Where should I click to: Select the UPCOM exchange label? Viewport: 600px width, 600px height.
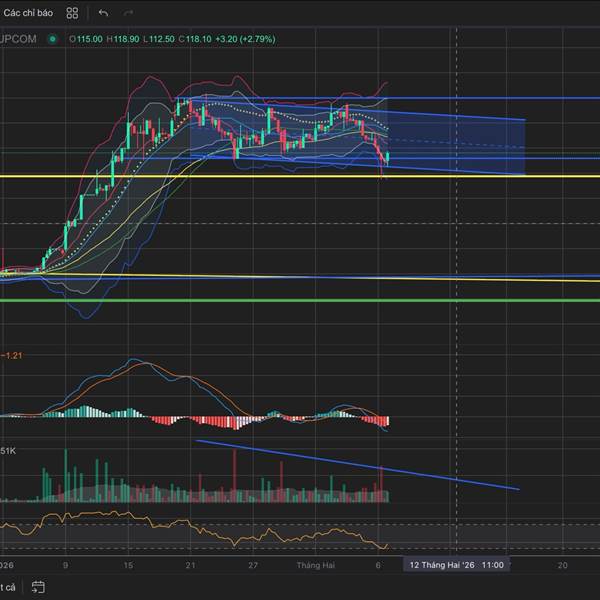[18, 39]
